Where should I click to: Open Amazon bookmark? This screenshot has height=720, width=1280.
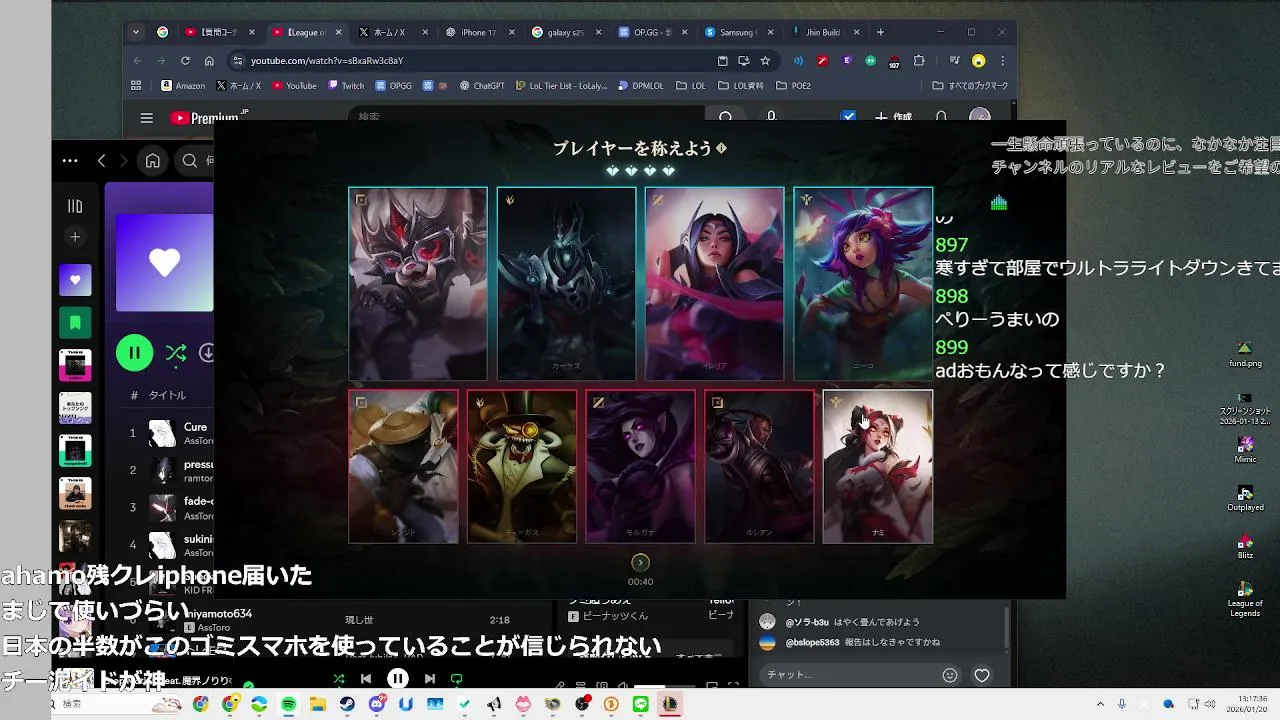click(x=183, y=86)
